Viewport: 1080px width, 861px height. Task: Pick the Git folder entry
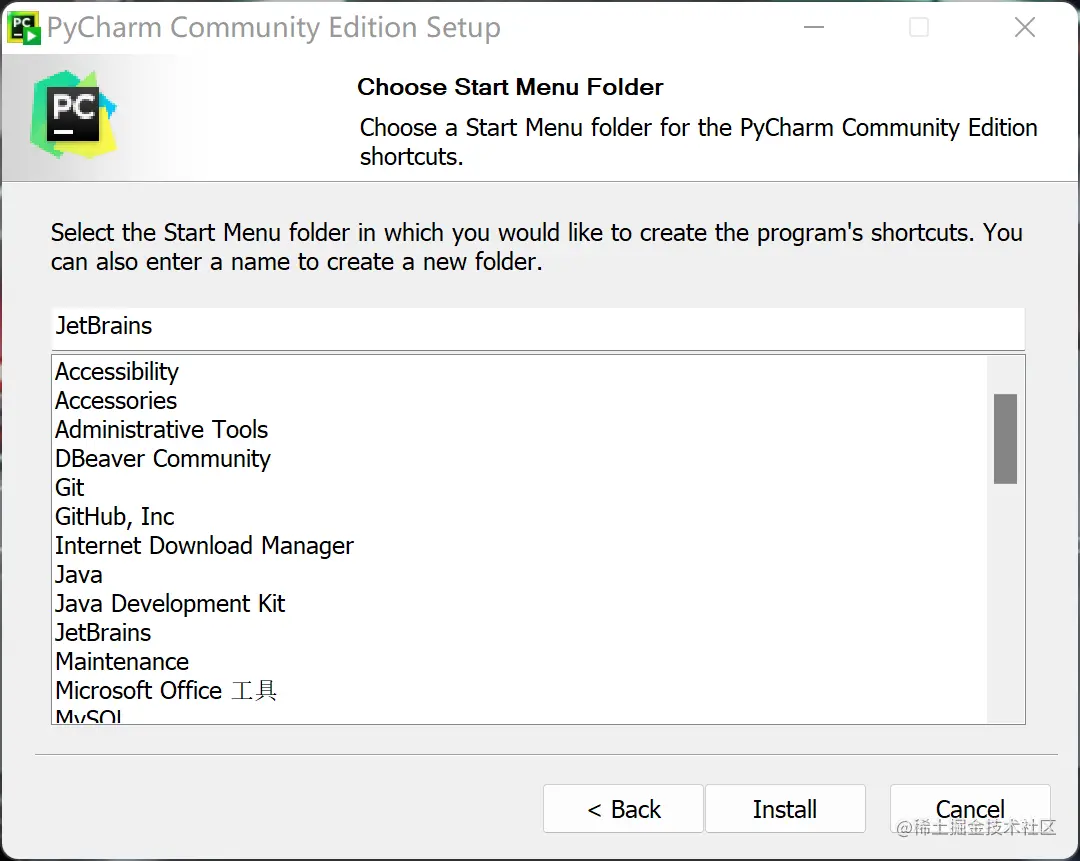pyautogui.click(x=70, y=488)
